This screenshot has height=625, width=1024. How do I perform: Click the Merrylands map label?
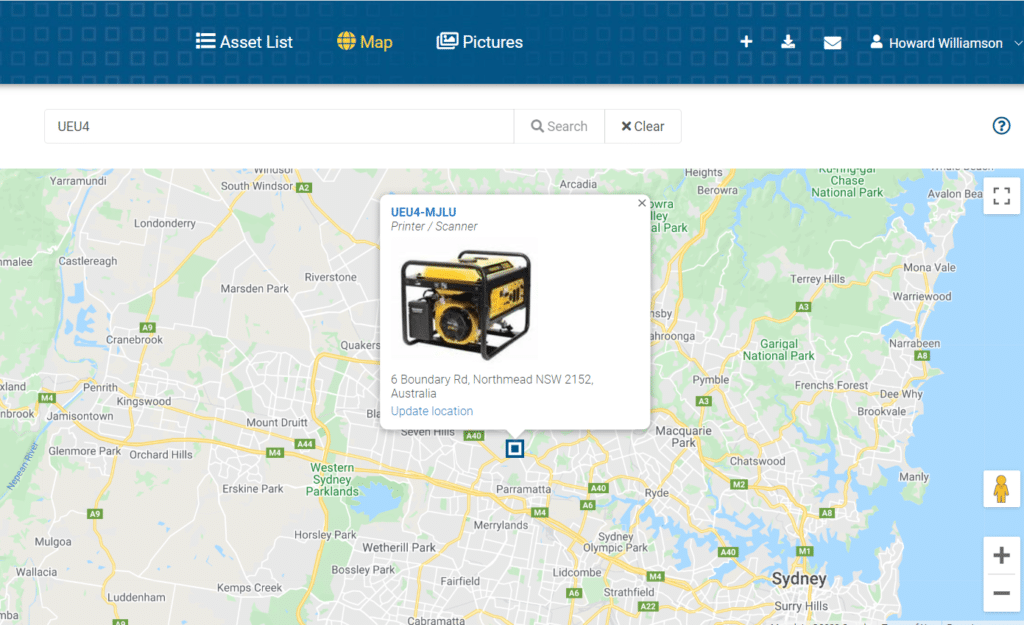501,525
